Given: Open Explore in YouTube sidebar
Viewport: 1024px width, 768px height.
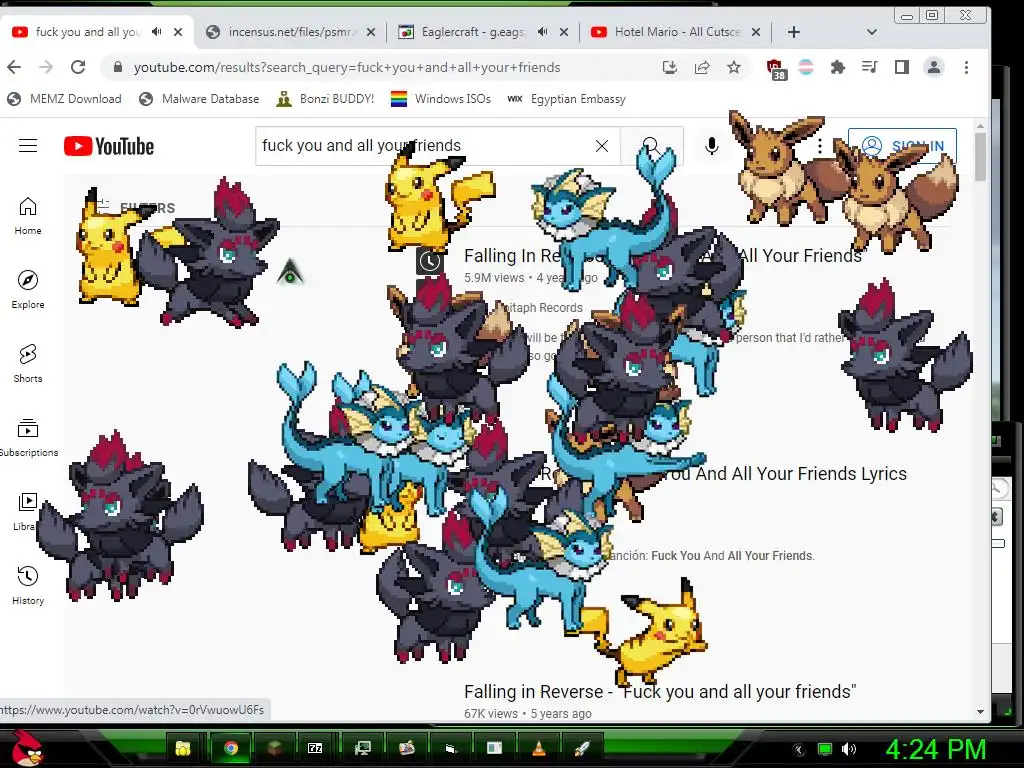Looking at the screenshot, I should (x=27, y=290).
